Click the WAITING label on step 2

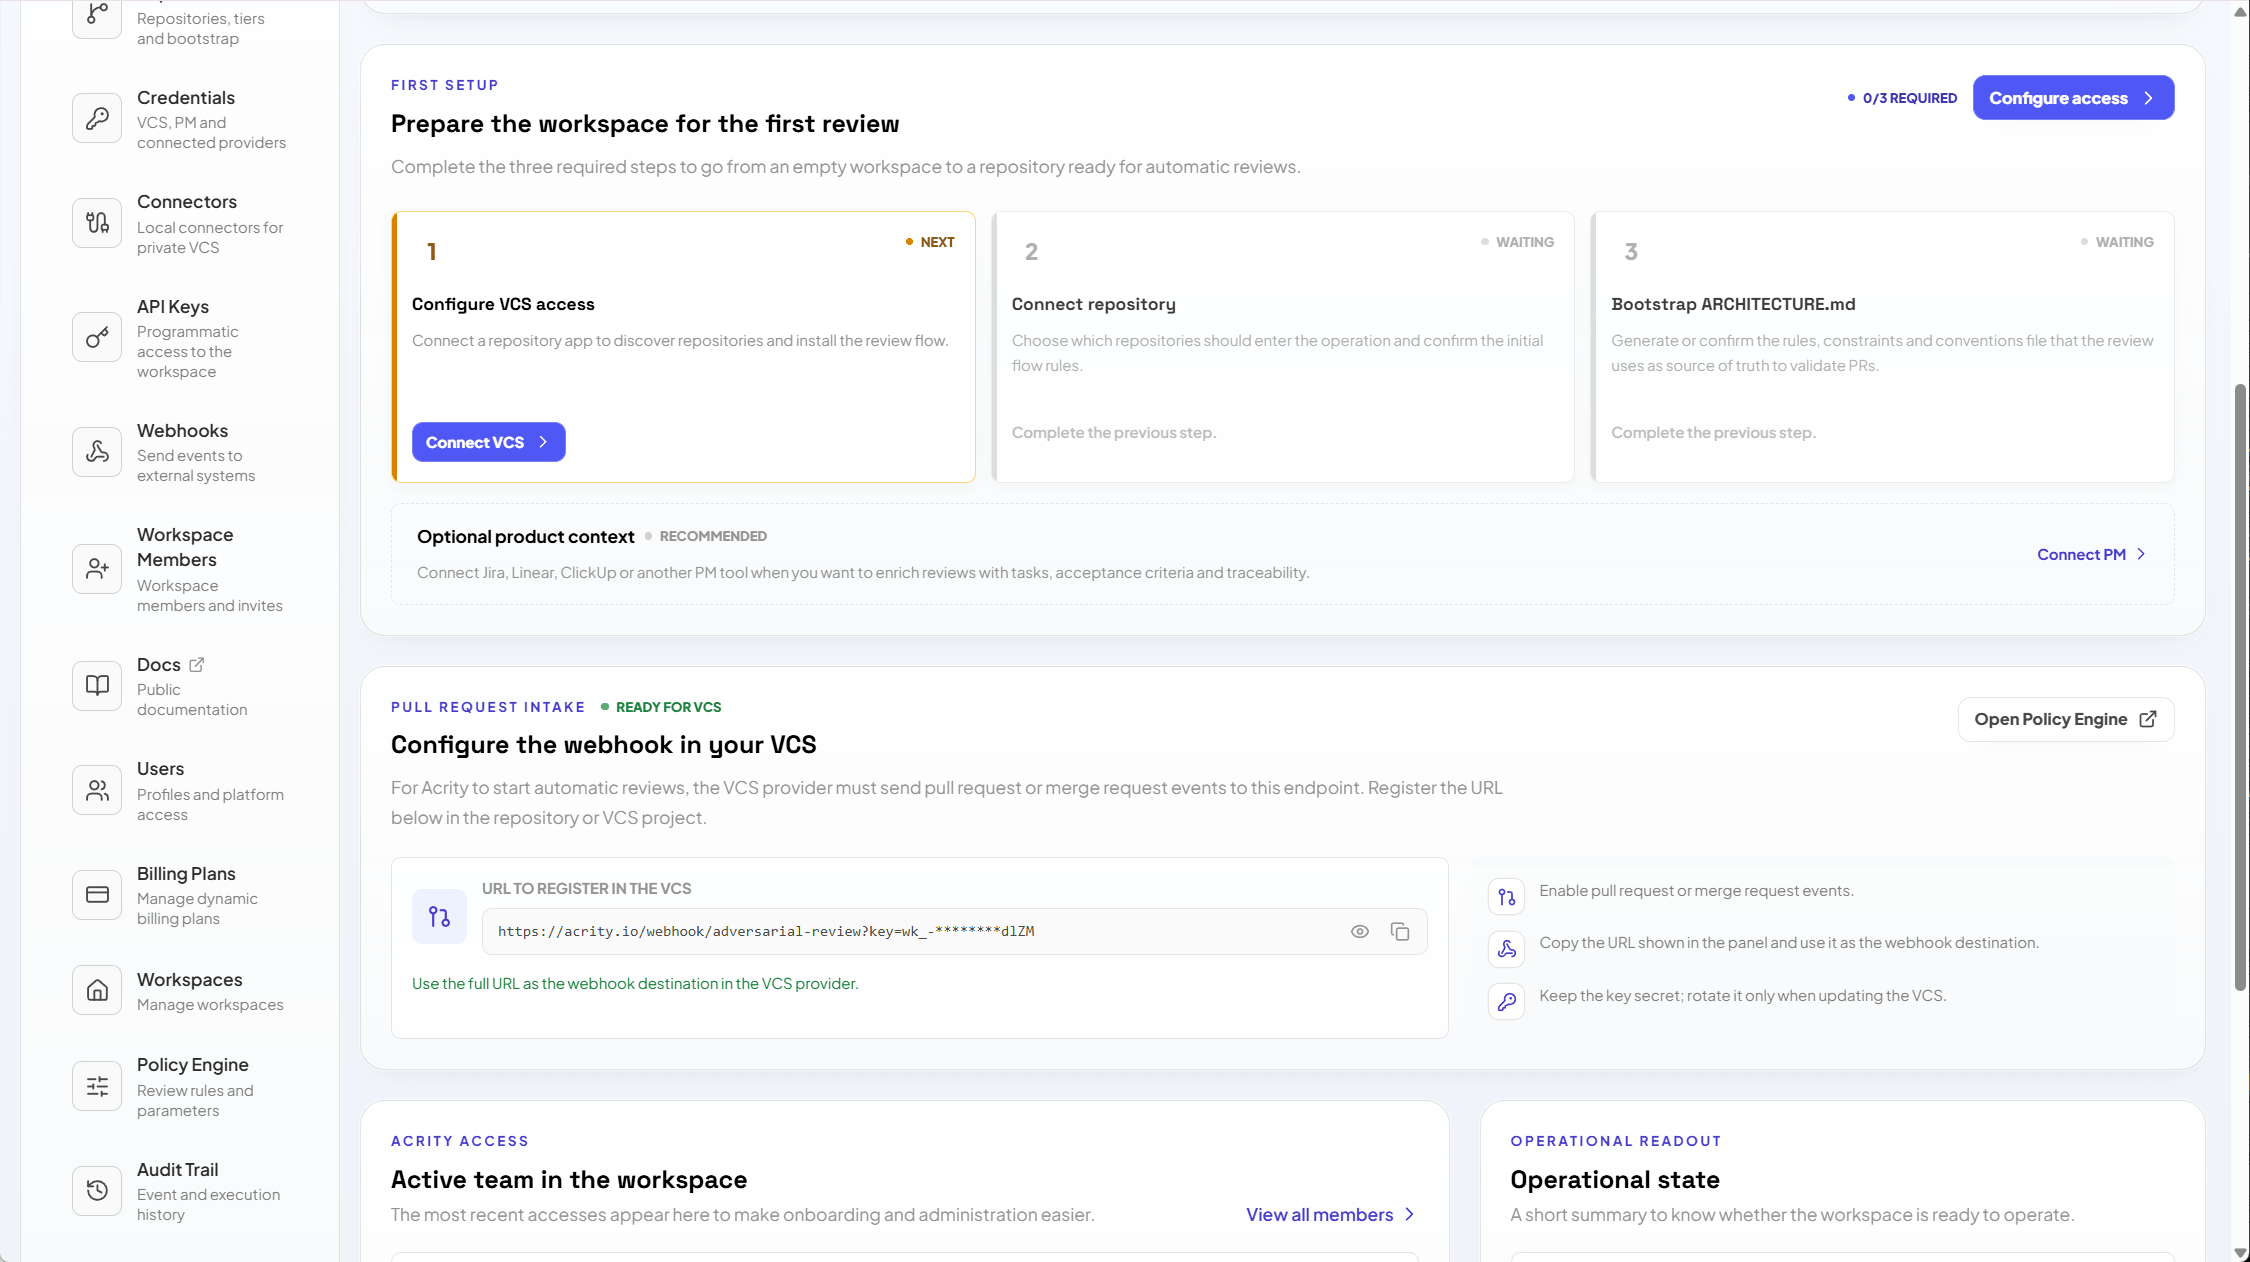coord(1518,242)
